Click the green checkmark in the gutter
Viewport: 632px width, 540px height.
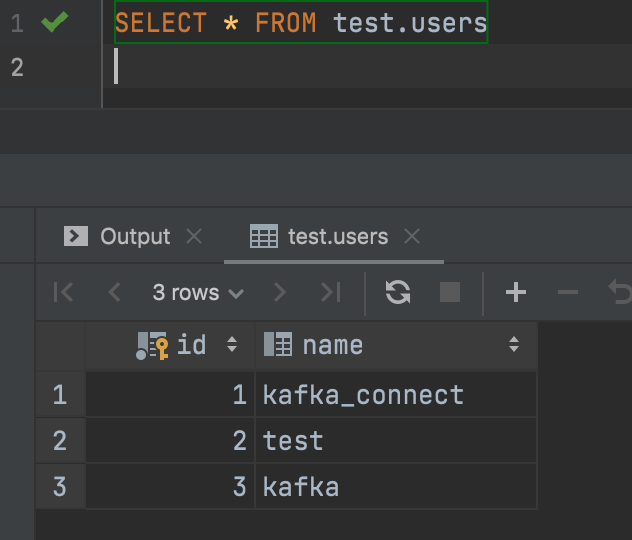(x=55, y=22)
